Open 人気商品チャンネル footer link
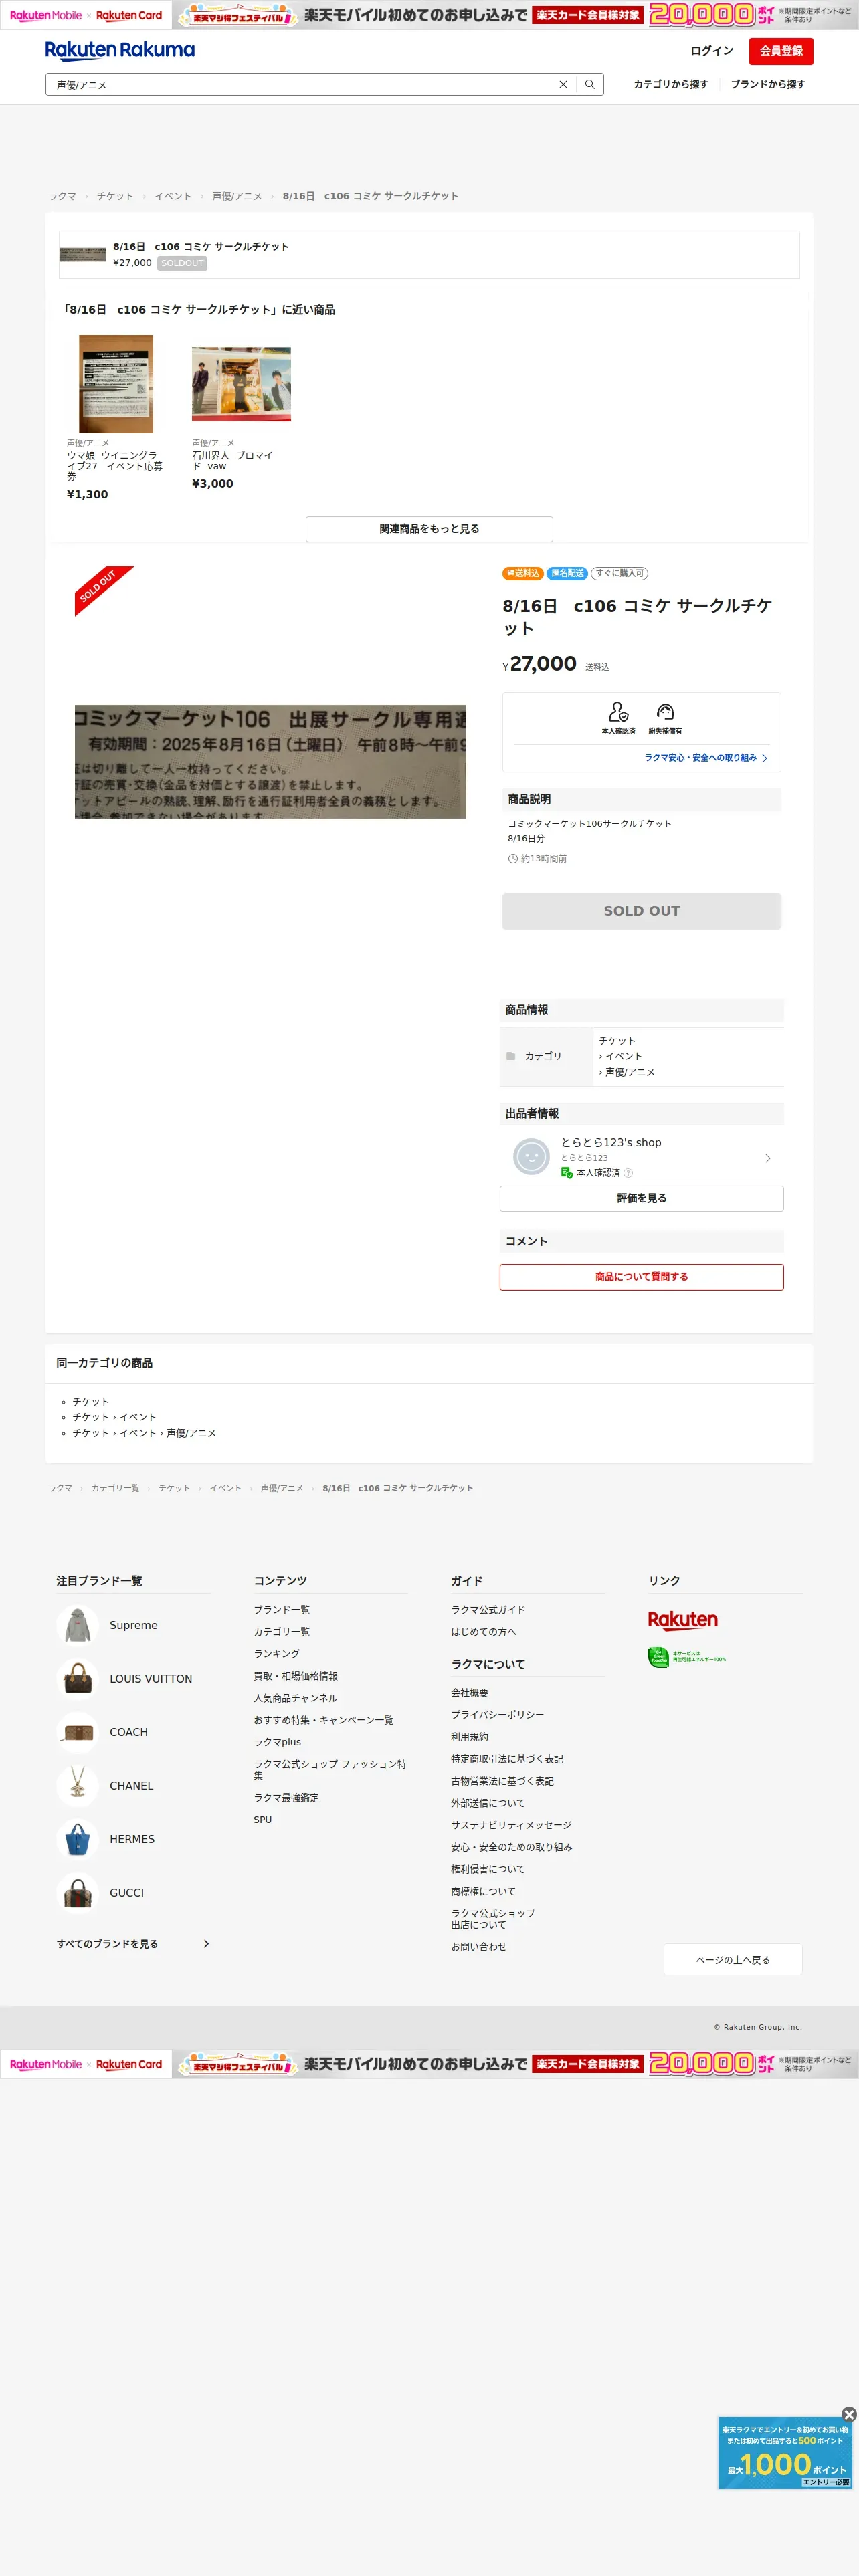This screenshot has width=859, height=2576. 295,1698
